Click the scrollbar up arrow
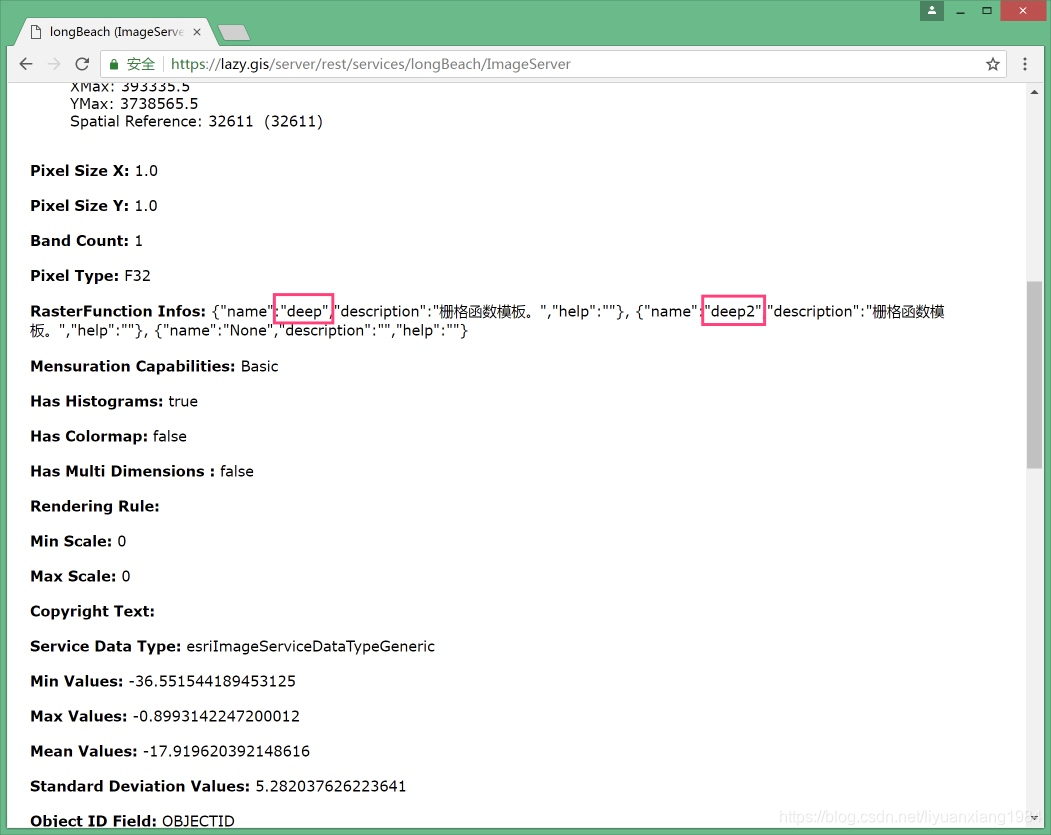This screenshot has width=1051, height=835. (x=1034, y=92)
